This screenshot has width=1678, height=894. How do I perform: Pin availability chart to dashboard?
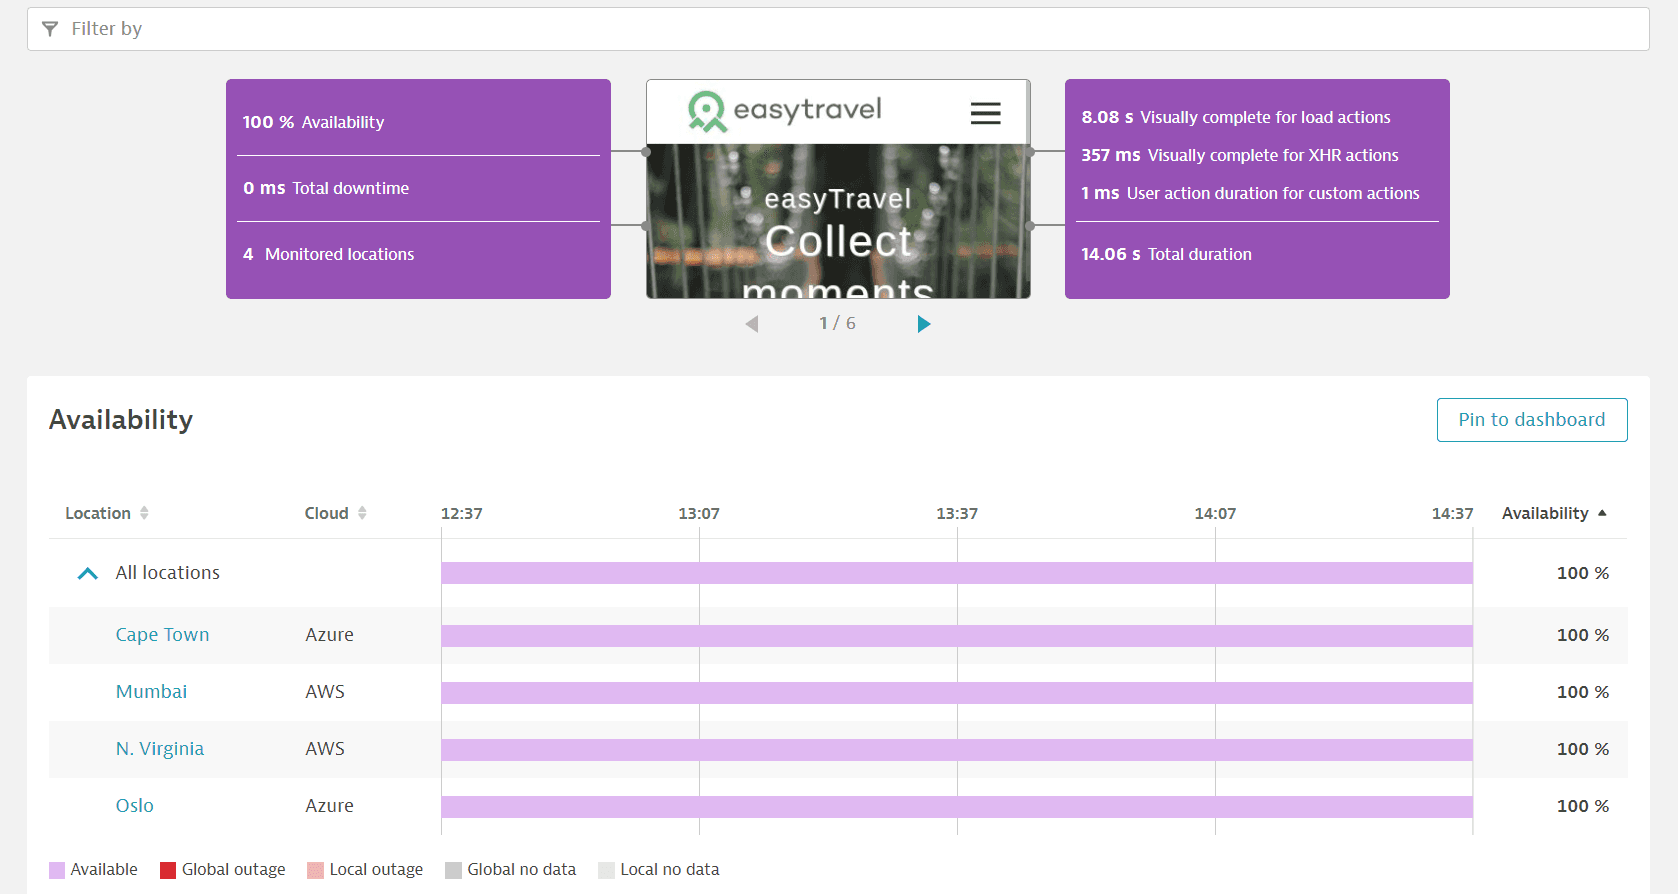1531,420
